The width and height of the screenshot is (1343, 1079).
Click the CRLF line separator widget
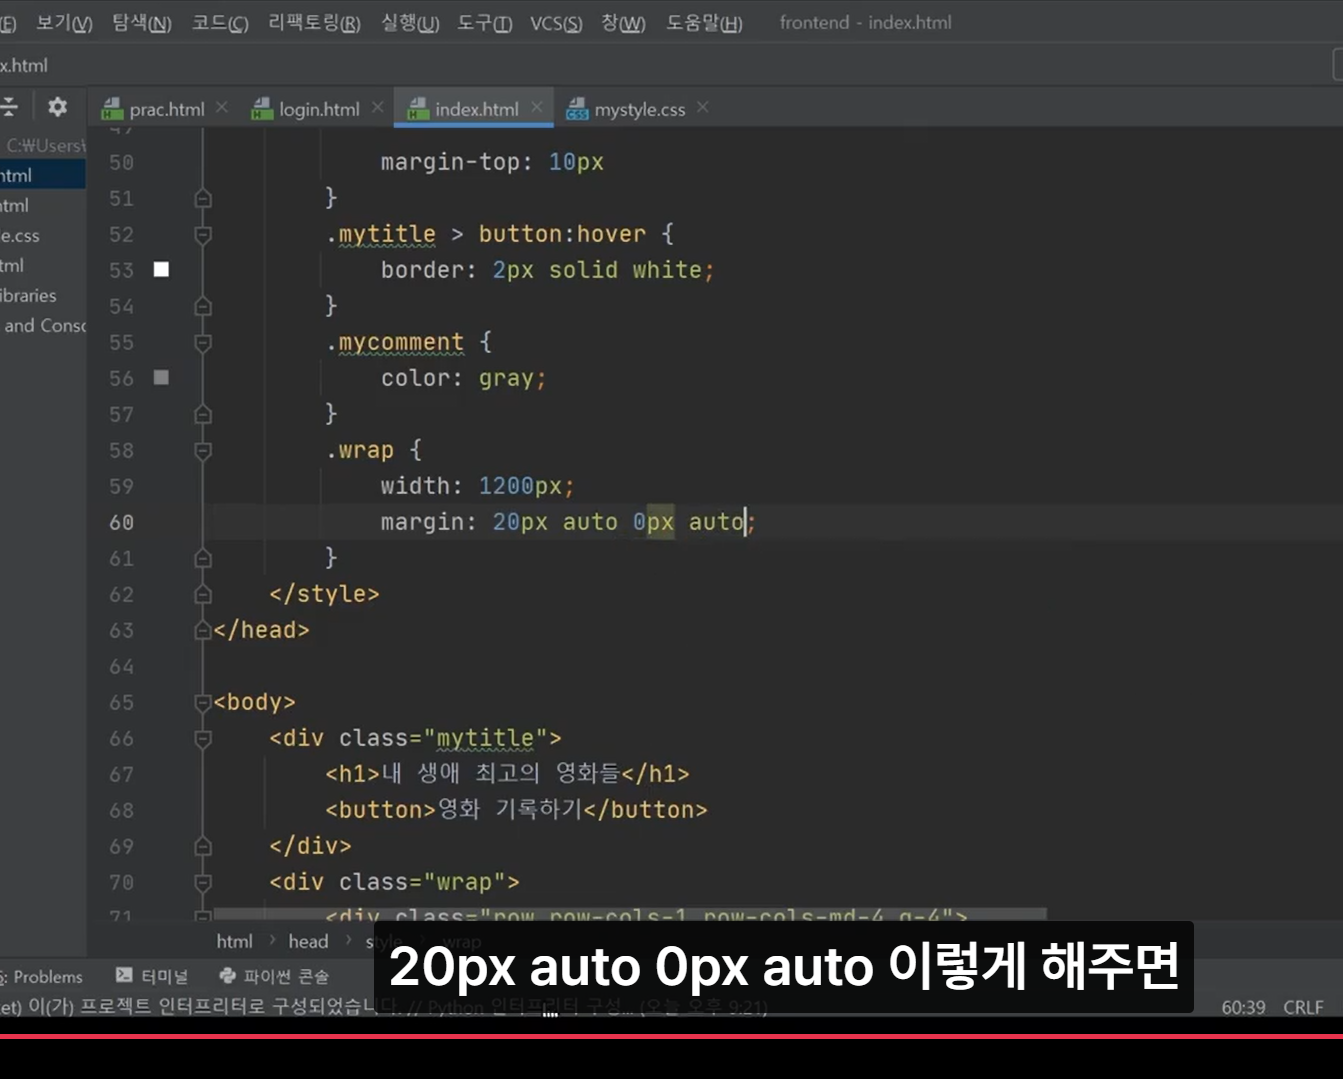[1303, 1007]
